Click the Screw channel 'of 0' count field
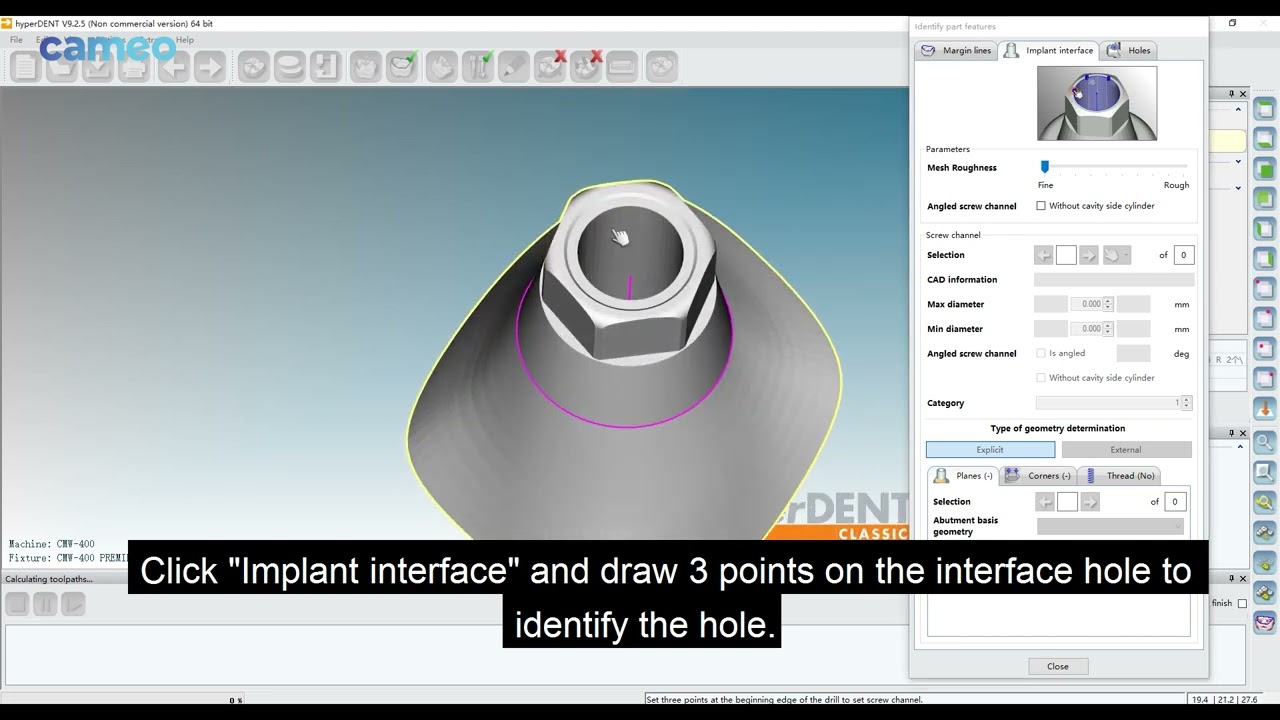This screenshot has width=1280, height=720. point(1183,255)
